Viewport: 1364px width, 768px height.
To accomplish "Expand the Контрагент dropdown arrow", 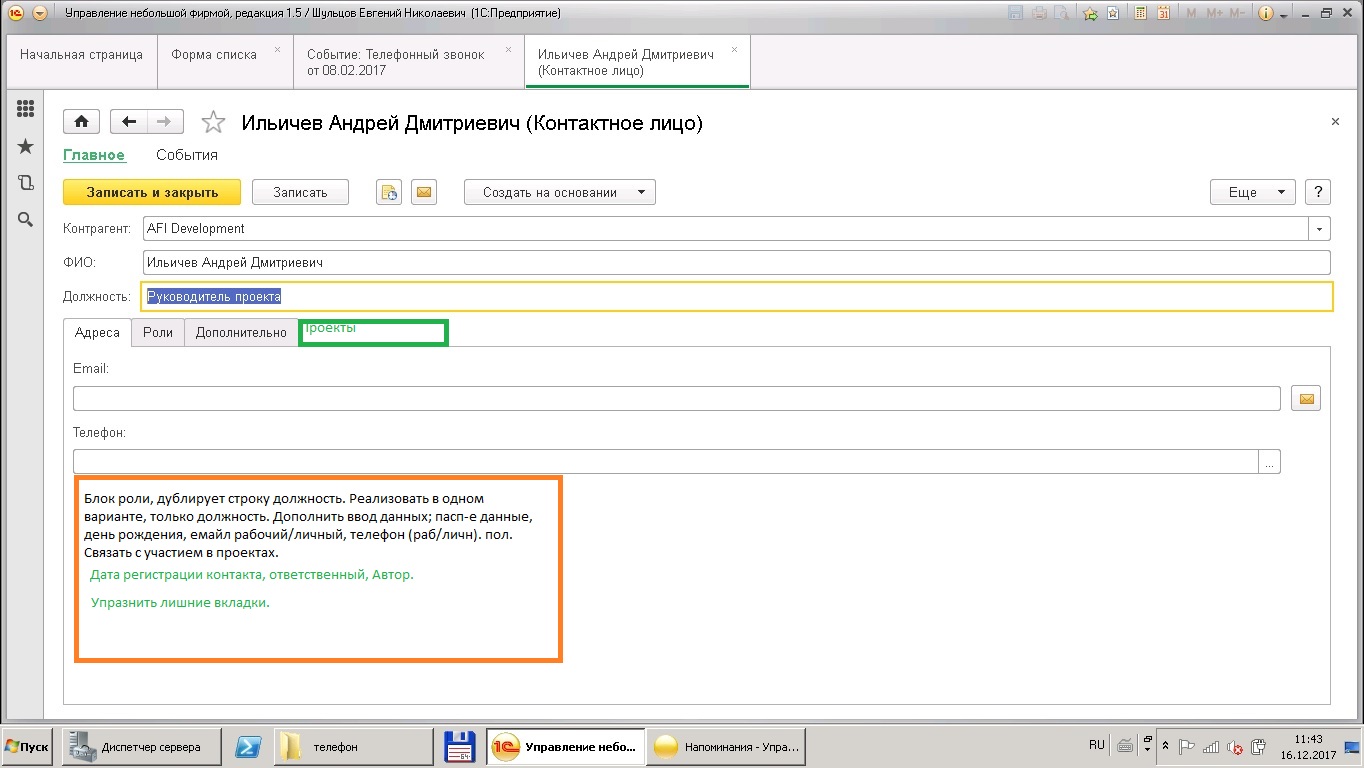I will 1320,229.
